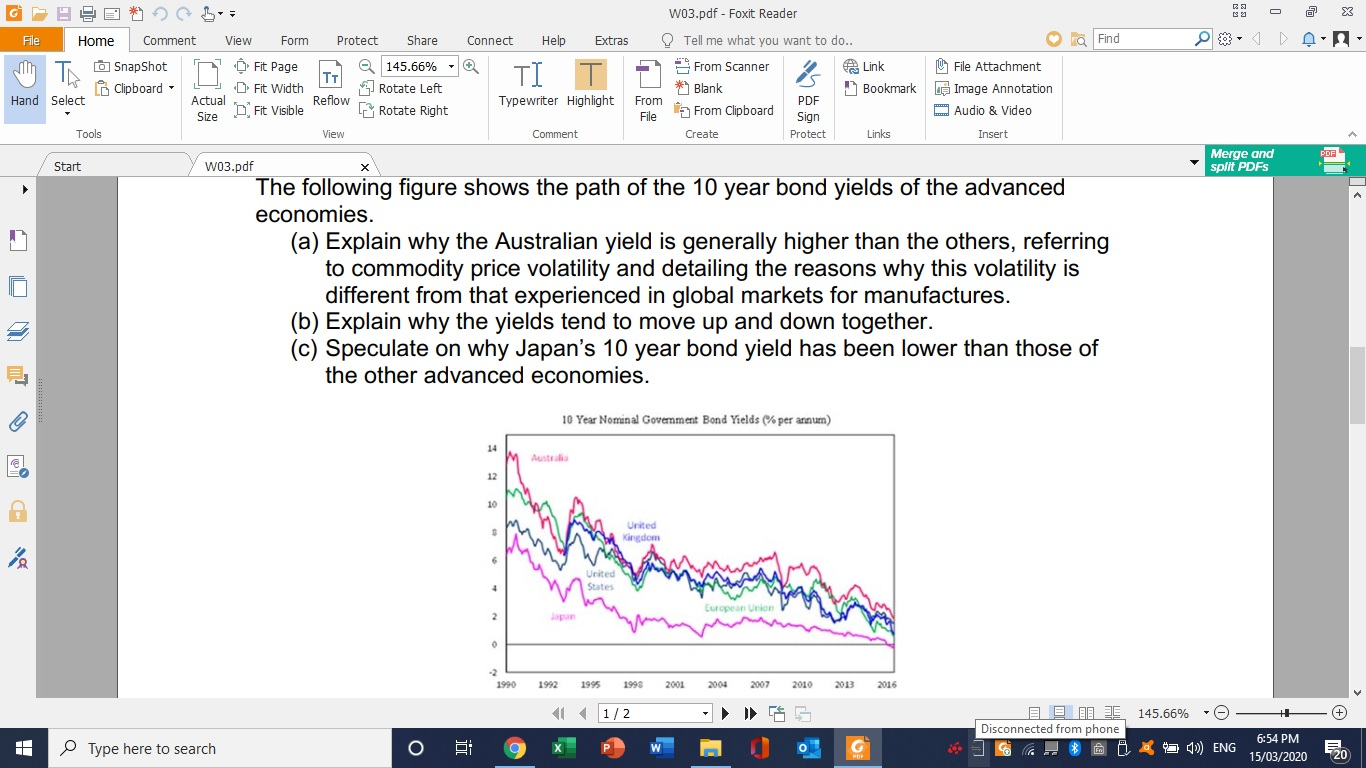Advance to the next page

tap(724, 713)
